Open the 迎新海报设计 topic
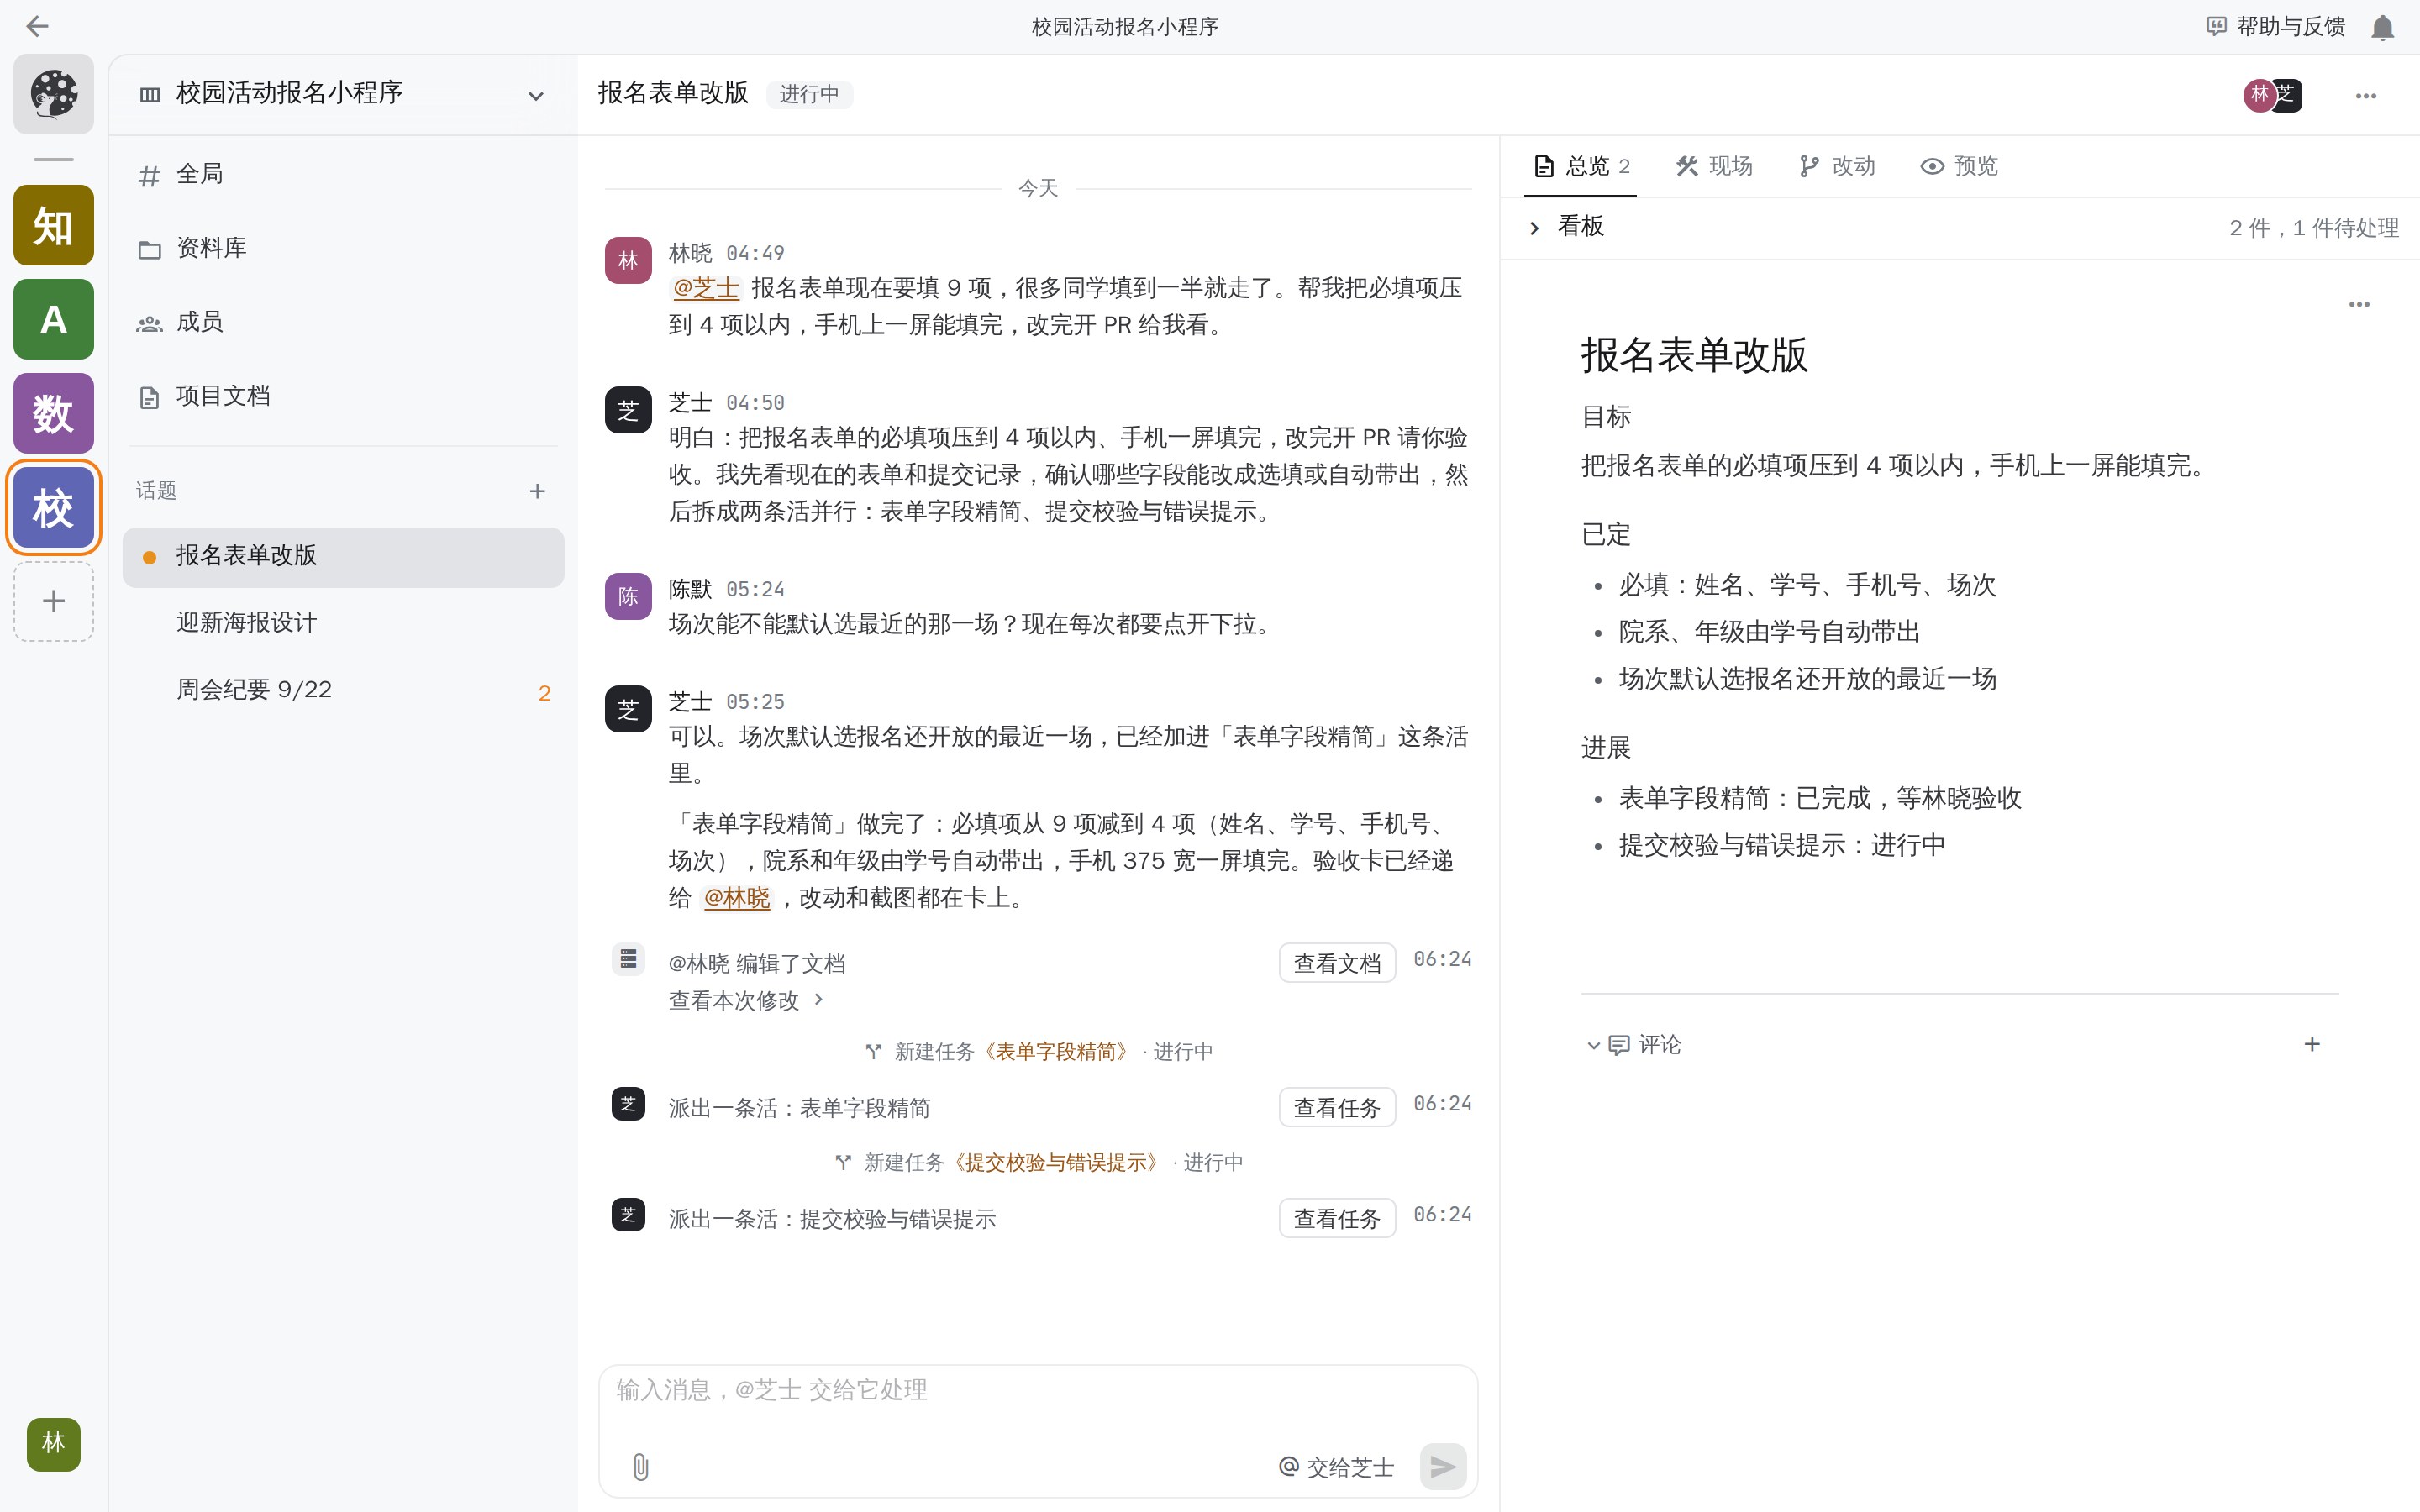2420x1512 pixels. 343,623
